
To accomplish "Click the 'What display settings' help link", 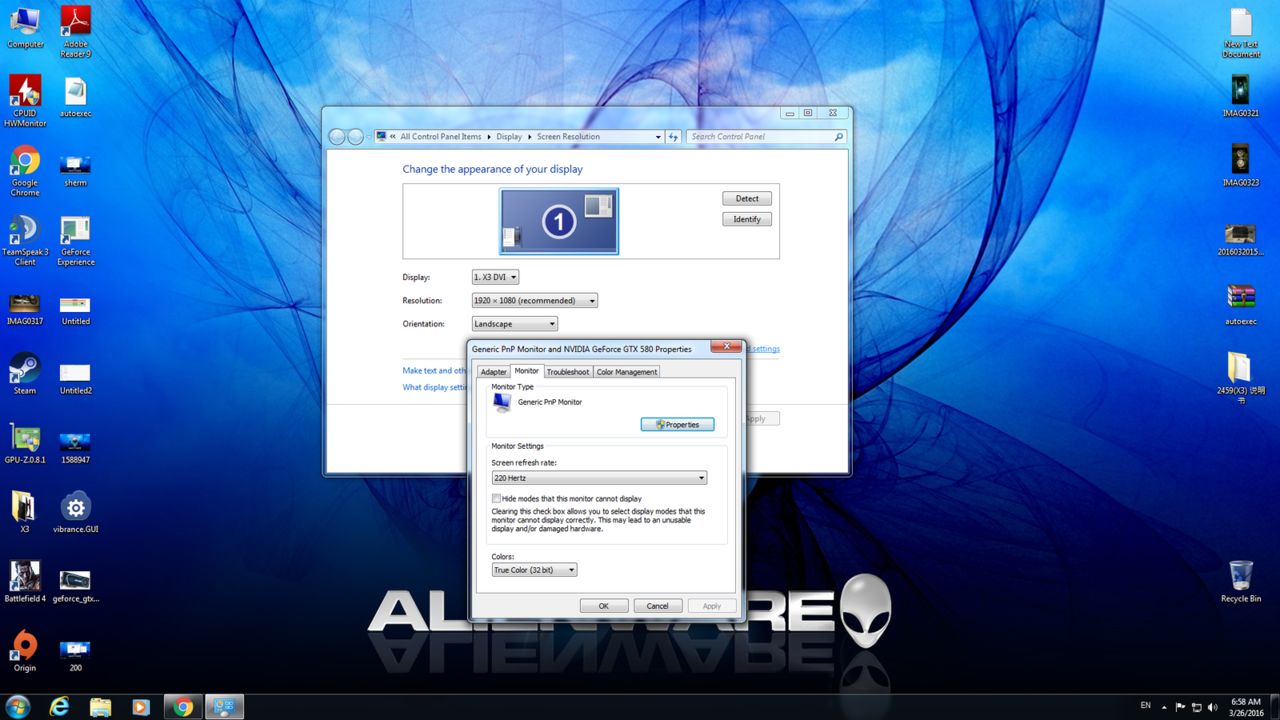I will (435, 388).
